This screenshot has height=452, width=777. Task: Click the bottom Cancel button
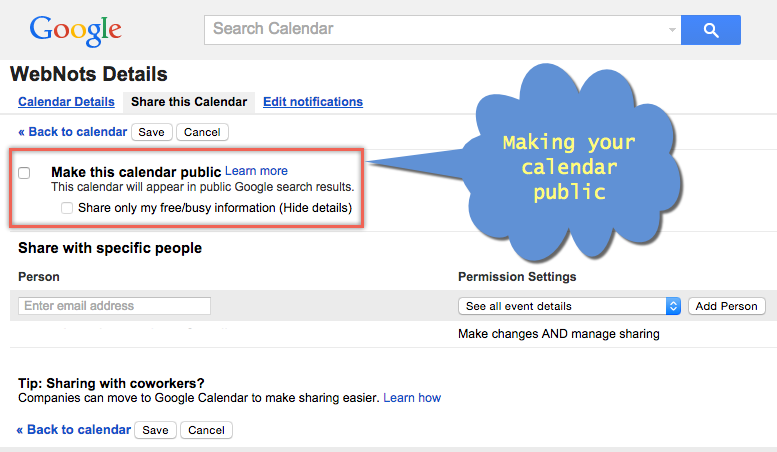(x=206, y=430)
